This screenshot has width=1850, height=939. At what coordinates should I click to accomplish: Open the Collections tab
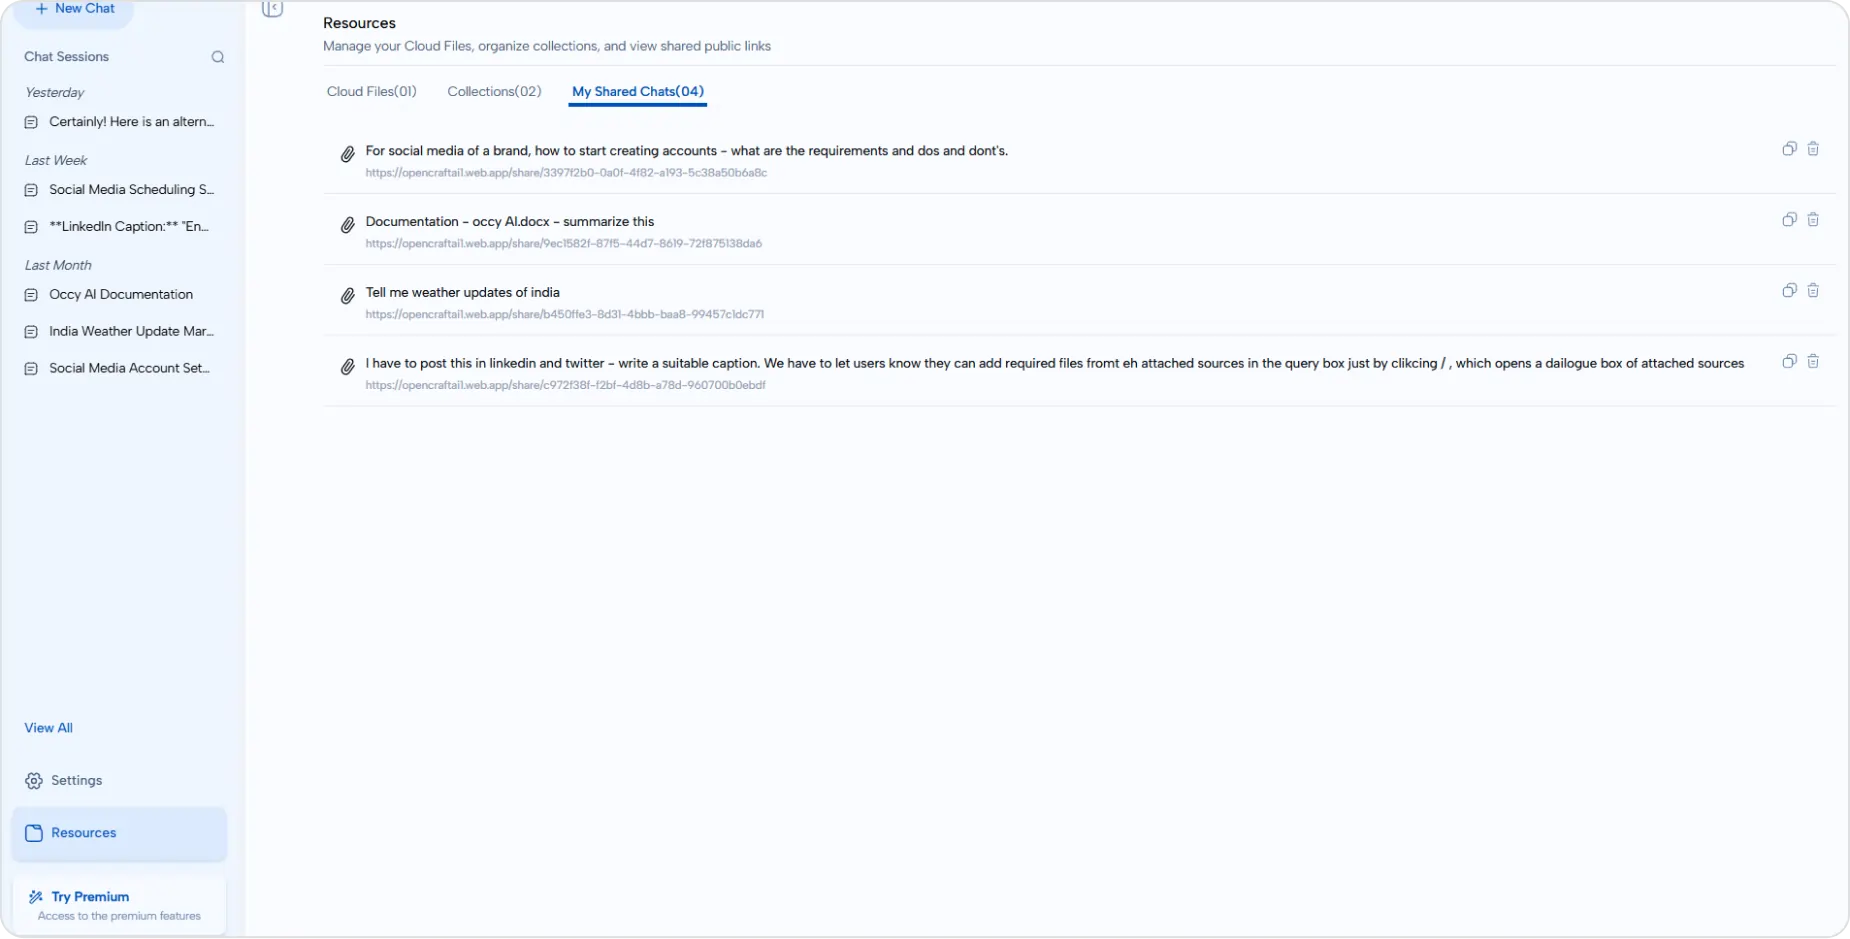click(x=494, y=91)
